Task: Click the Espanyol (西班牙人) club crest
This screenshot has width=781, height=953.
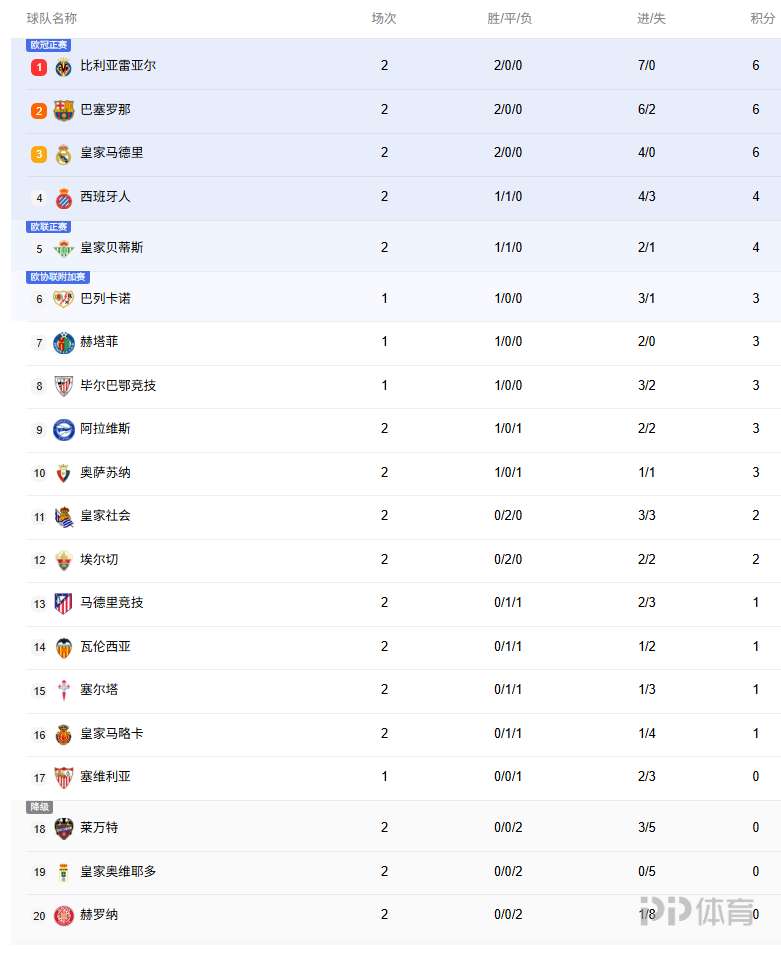Action: (x=64, y=197)
